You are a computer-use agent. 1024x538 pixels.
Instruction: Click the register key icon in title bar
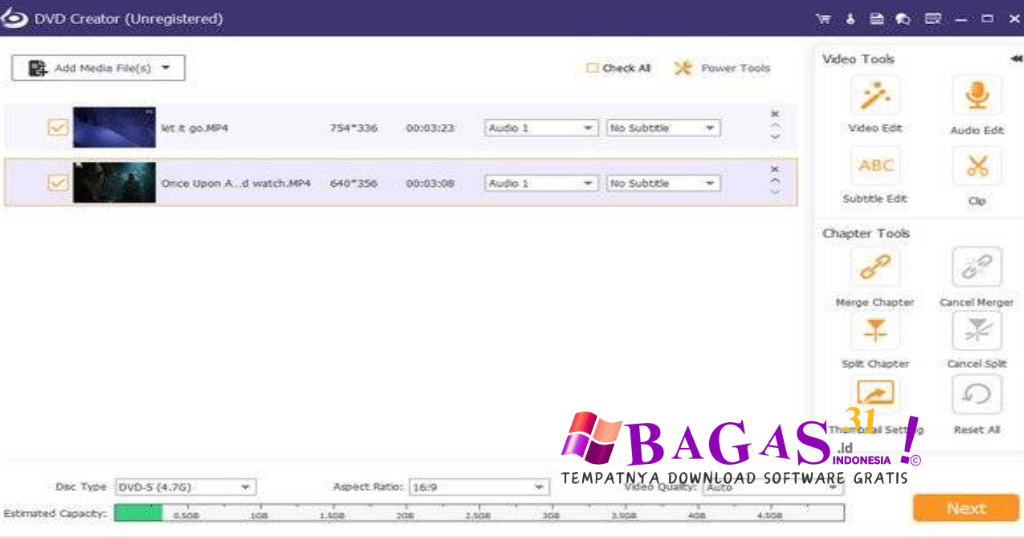[850, 19]
